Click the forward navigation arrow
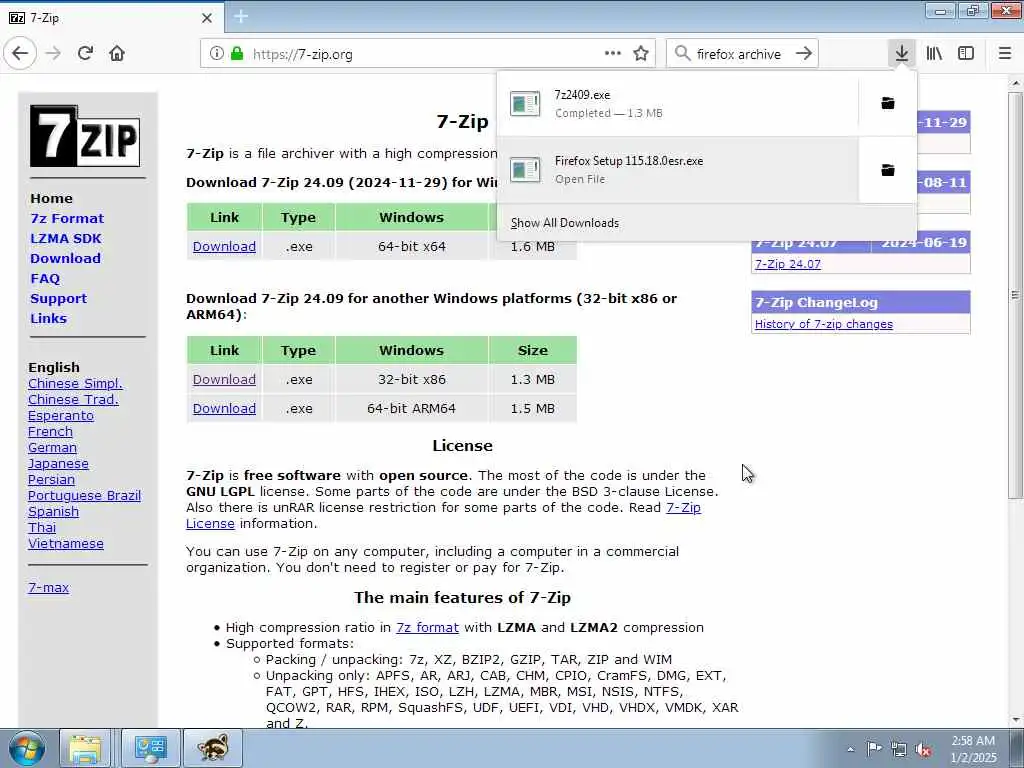 click(x=54, y=54)
